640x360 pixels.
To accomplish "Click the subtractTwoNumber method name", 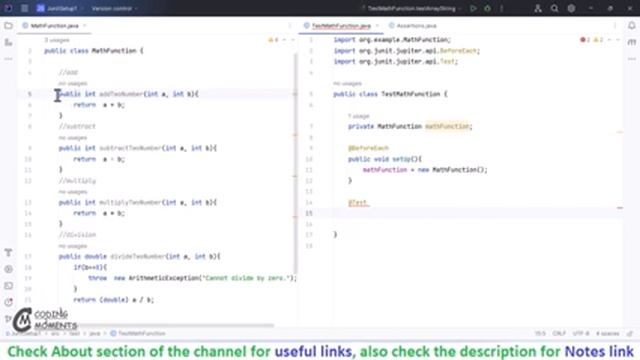I will [x=130, y=148].
